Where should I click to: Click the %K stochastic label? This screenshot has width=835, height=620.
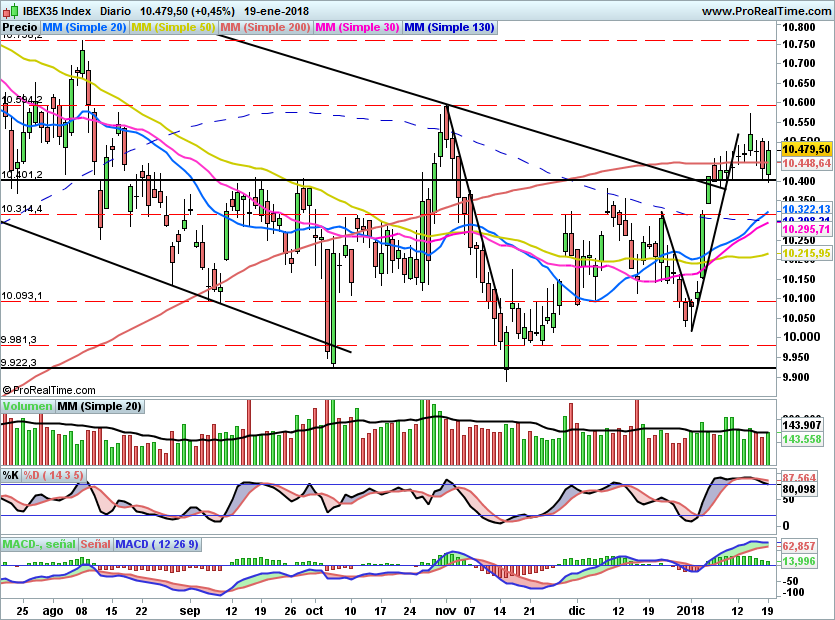[x=11, y=474]
